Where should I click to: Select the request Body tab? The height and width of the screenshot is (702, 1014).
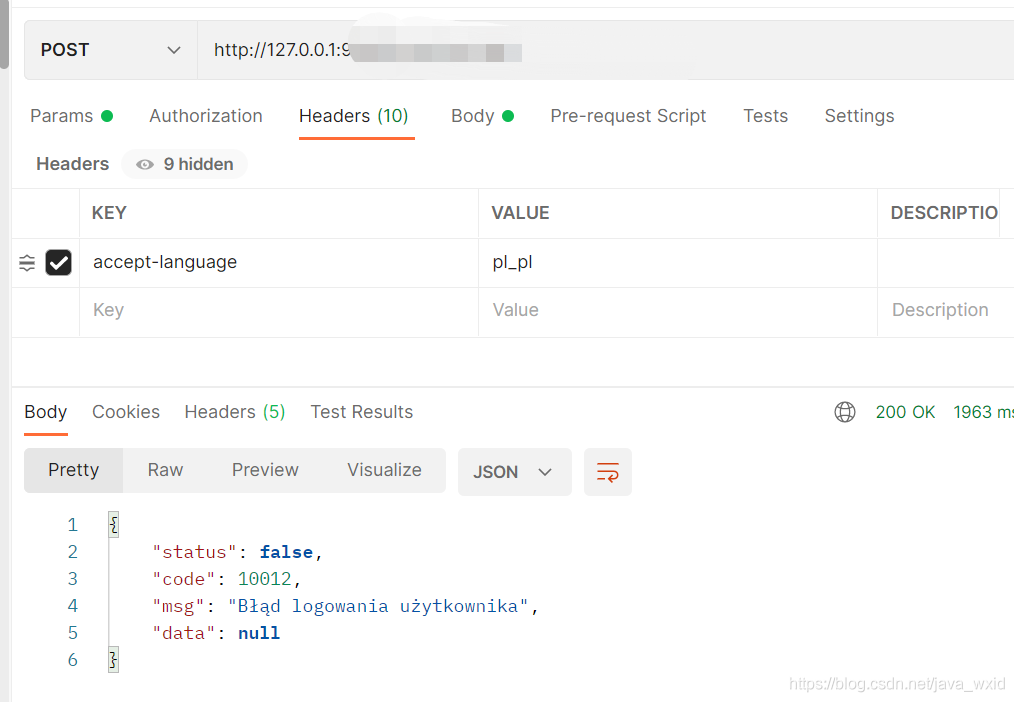tap(481, 116)
